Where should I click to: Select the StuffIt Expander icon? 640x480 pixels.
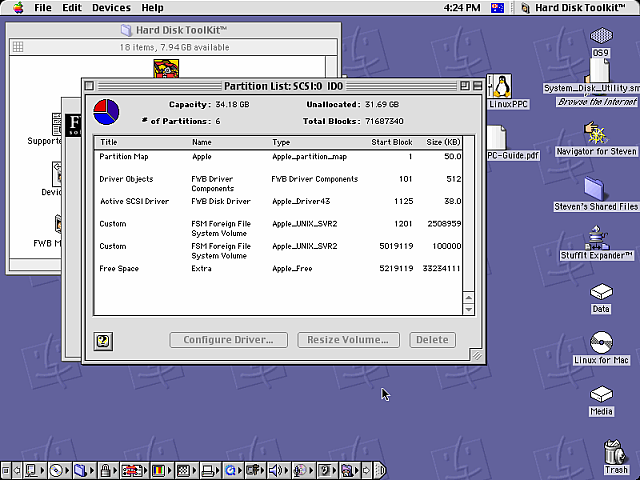[x=597, y=238]
